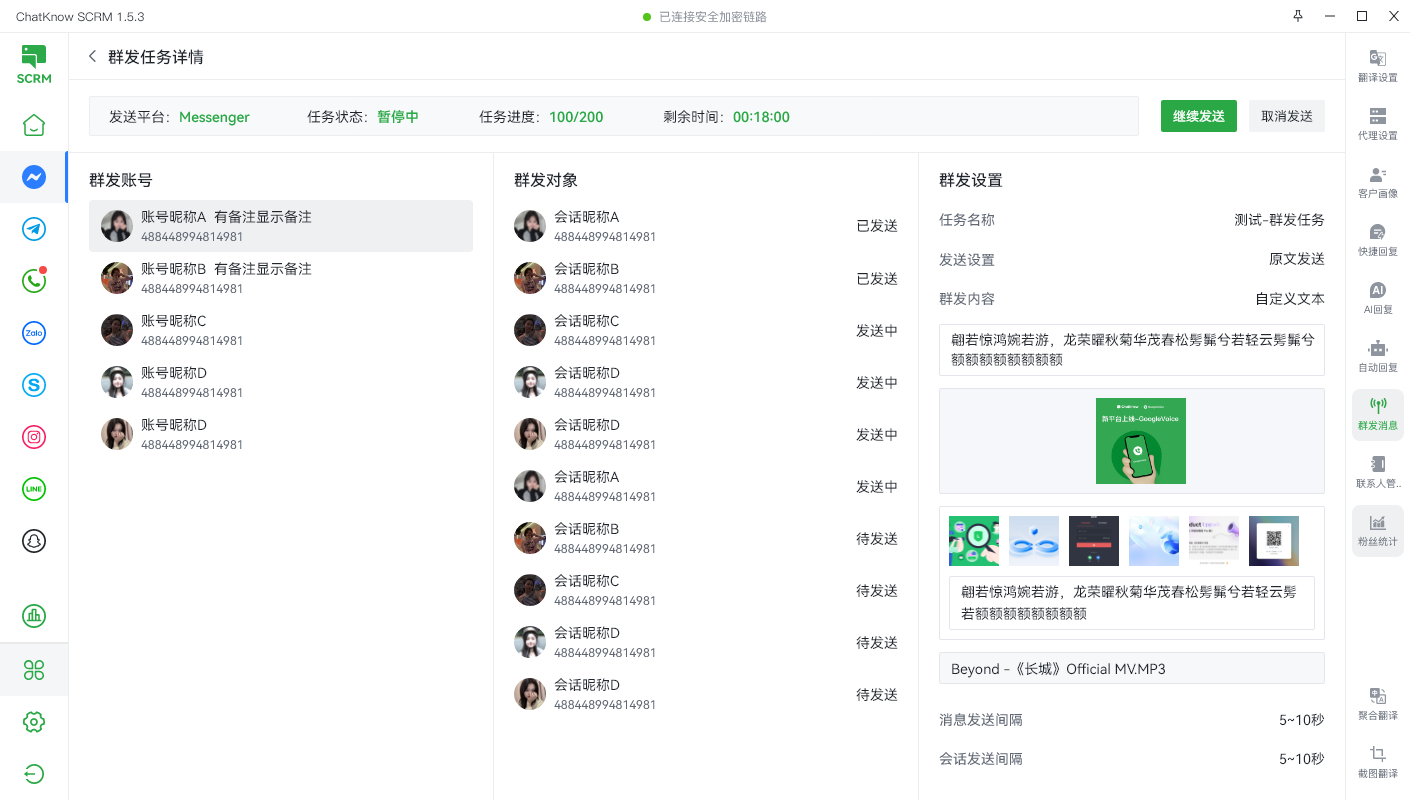Open 代理设置 (proxy settings) panel
Viewport: 1410px width, 800px height.
tap(1377, 125)
